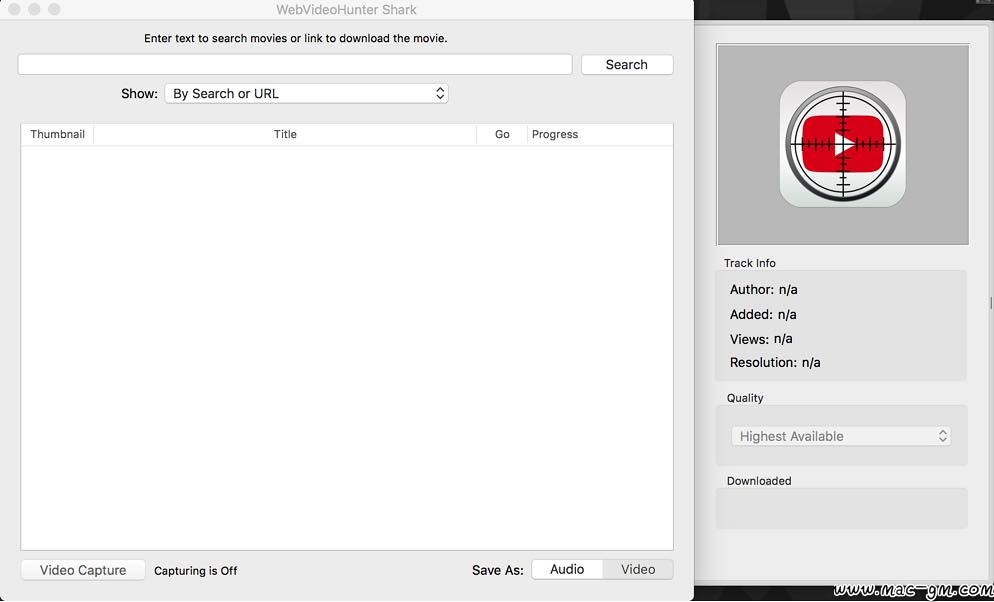Click the 'Save As:' label

pos(498,570)
